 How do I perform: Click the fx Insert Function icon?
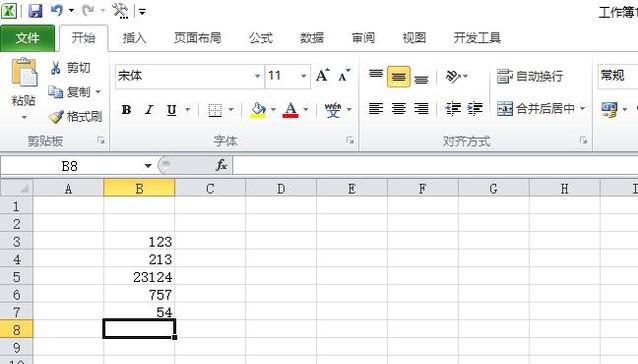pos(222,165)
